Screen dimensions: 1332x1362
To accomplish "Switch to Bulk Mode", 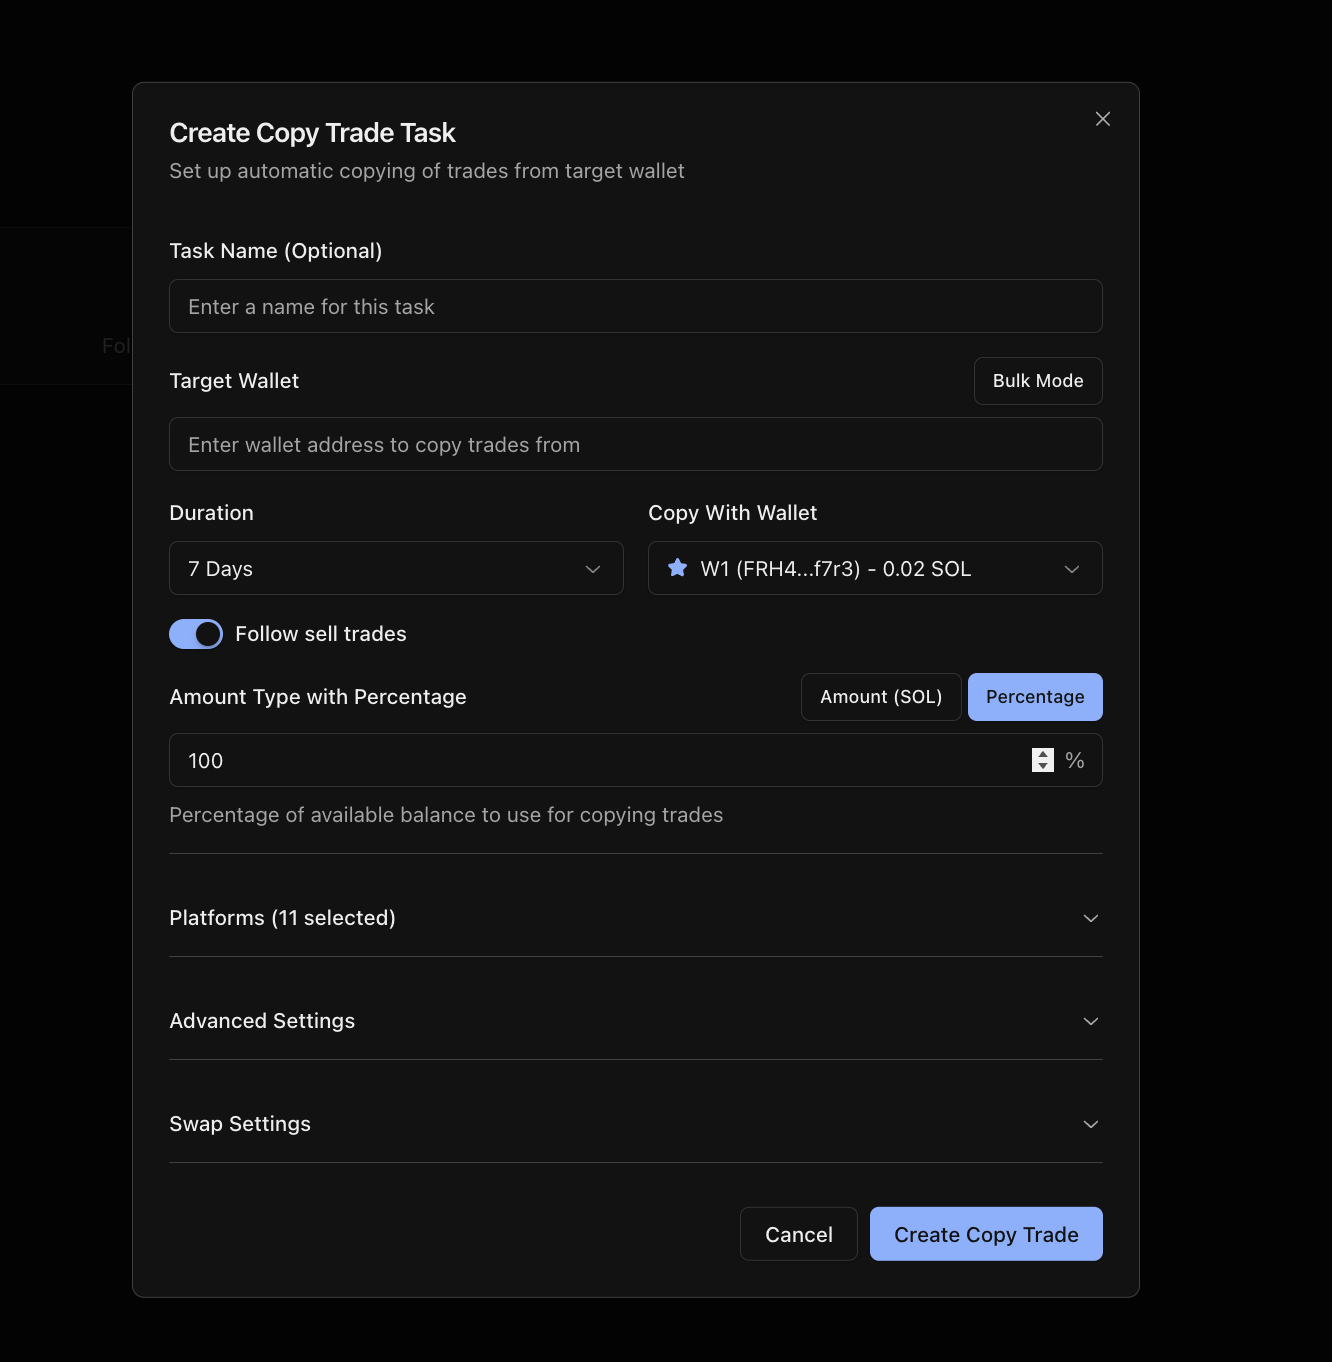I will pos(1038,381).
